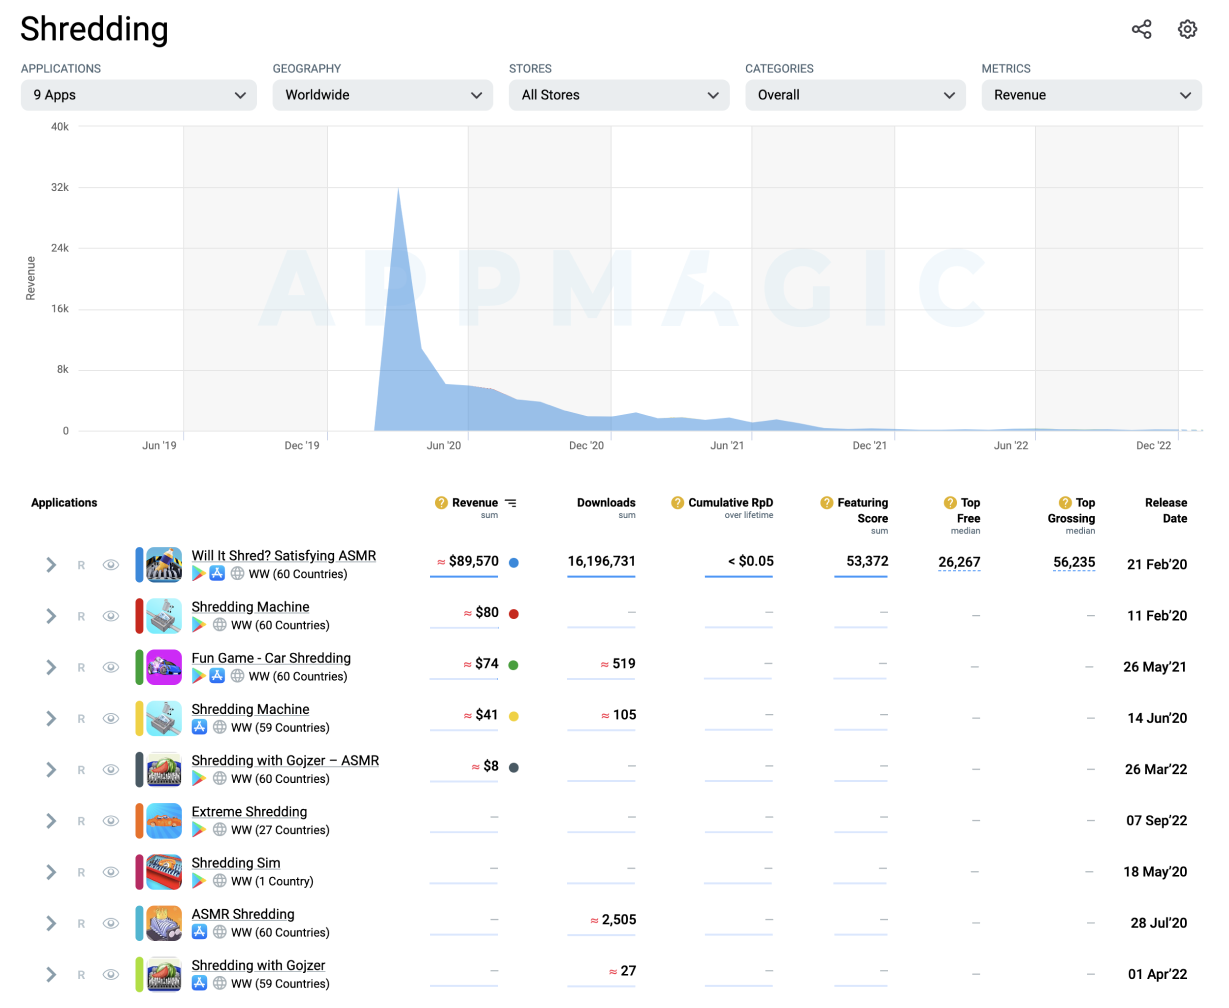Click the Will It Shred app icon
The image size is (1229, 1008).
point(164,565)
